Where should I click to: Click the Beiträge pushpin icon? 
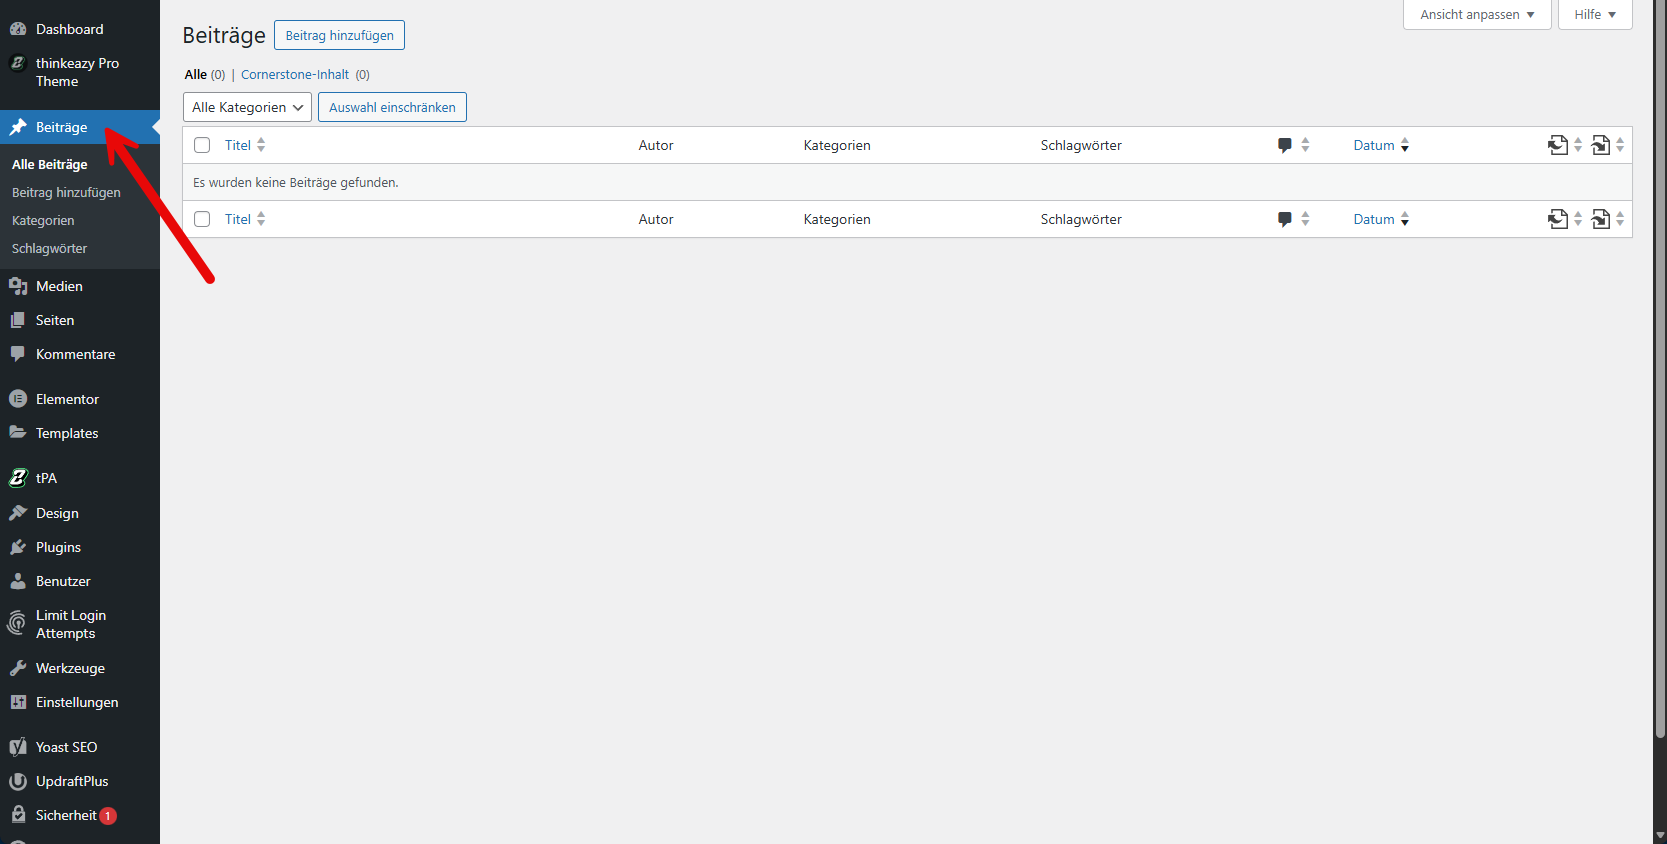tap(18, 127)
